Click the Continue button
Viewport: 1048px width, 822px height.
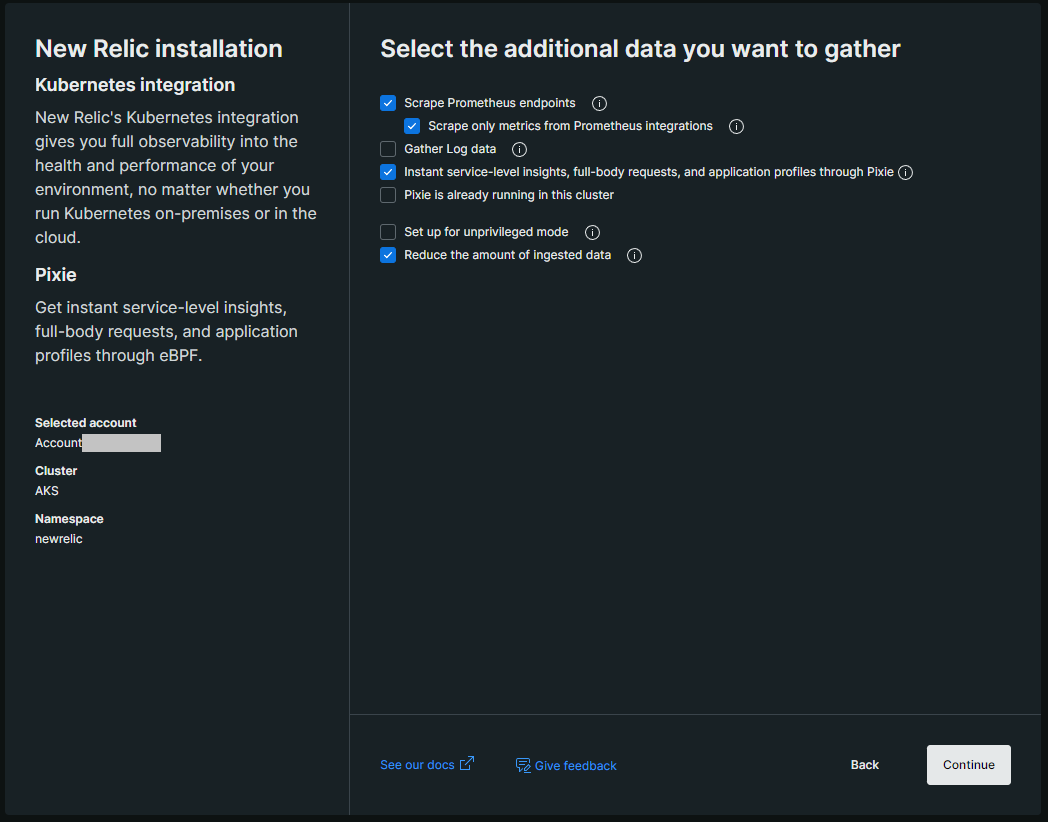tap(968, 765)
